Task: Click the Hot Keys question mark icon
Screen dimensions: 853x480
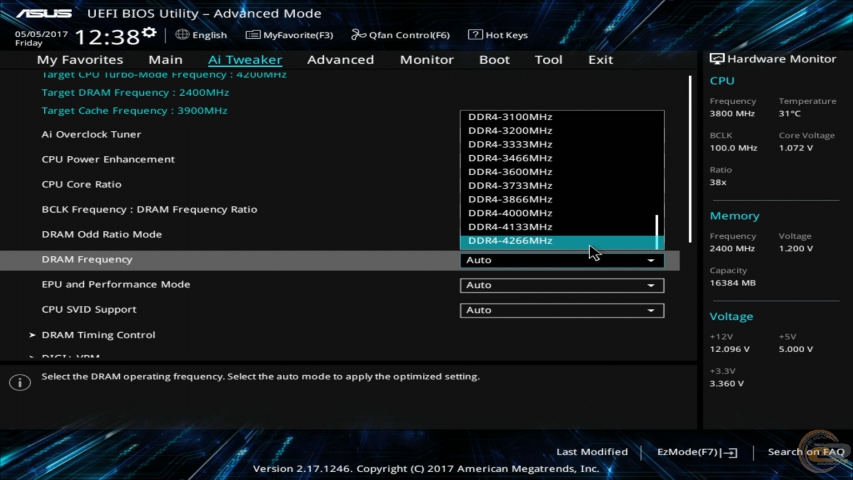Action: click(x=475, y=34)
